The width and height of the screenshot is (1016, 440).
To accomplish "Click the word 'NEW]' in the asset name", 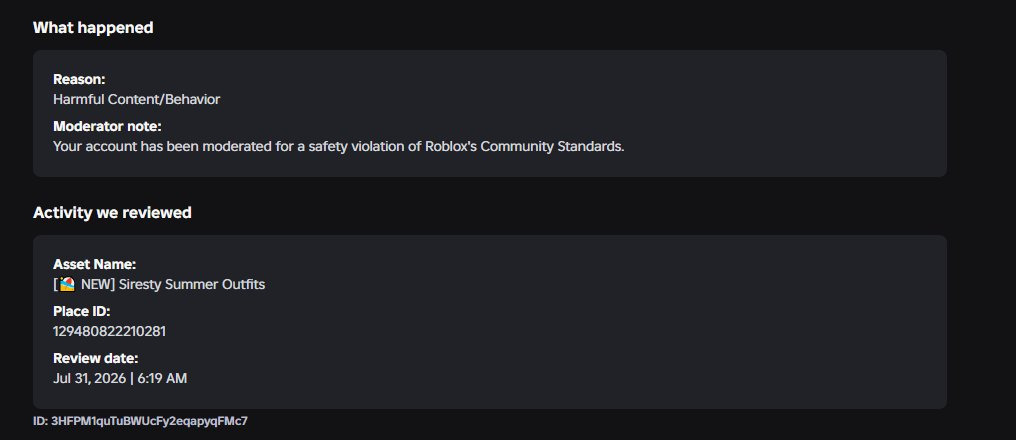I will point(98,284).
